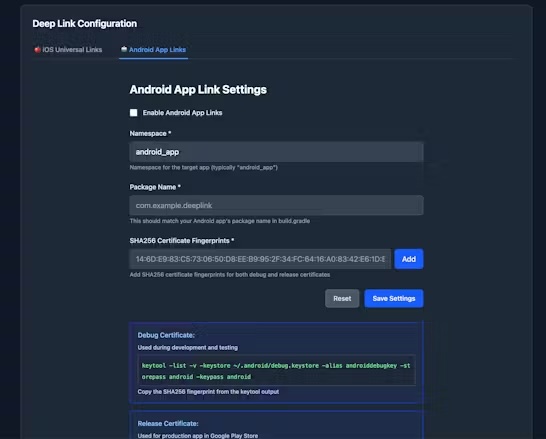Focus the SHA256 Certificate Fingerprints input
546x439 pixels.
[x=260, y=259]
